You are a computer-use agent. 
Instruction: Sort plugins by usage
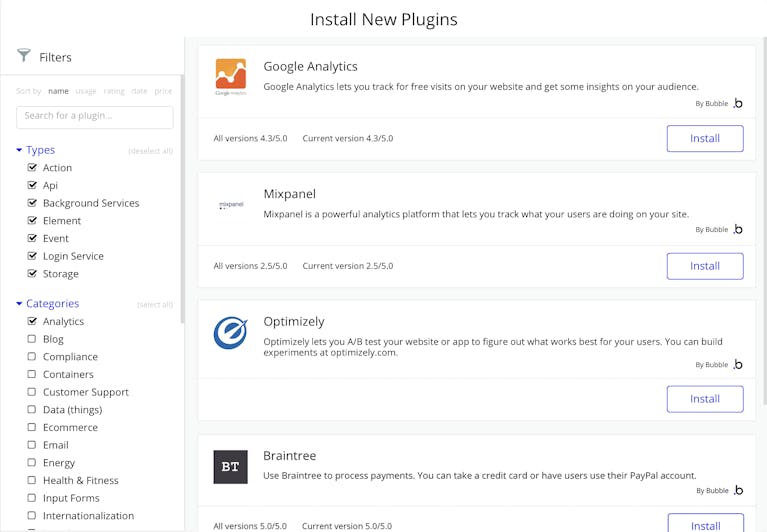(86, 91)
